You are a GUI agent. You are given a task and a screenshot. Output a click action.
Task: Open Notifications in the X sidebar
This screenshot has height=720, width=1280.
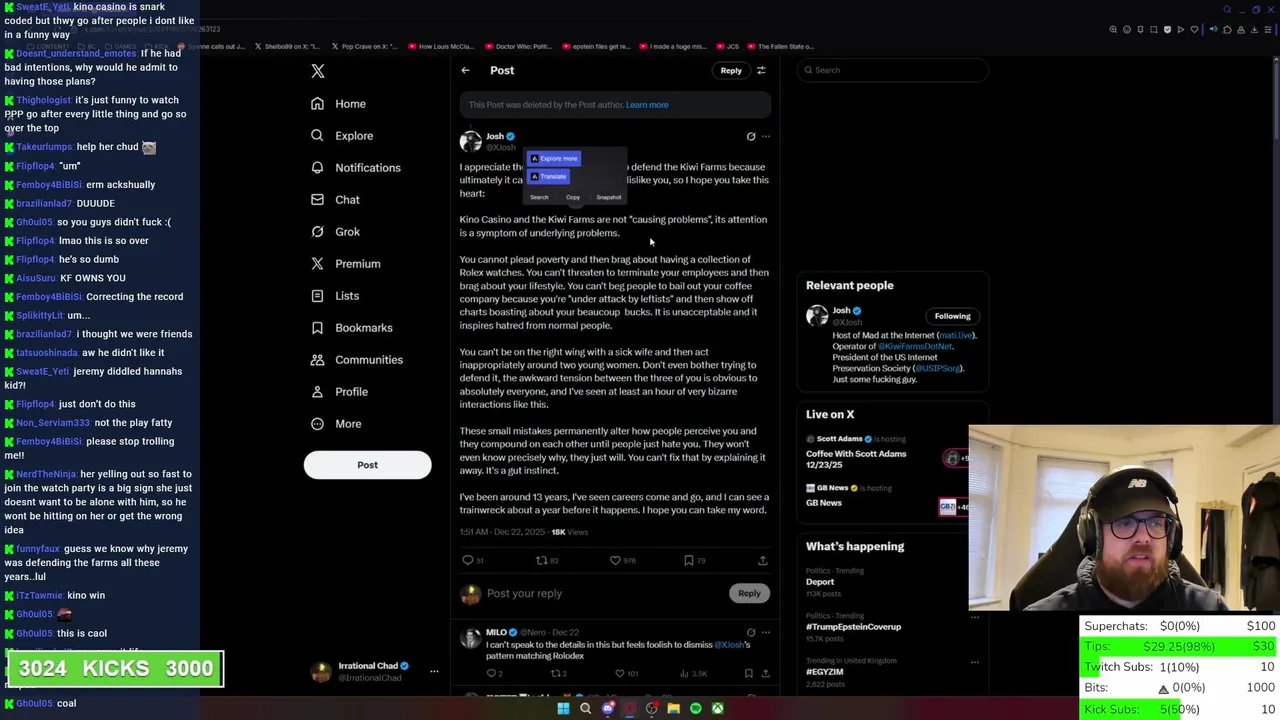coord(355,168)
